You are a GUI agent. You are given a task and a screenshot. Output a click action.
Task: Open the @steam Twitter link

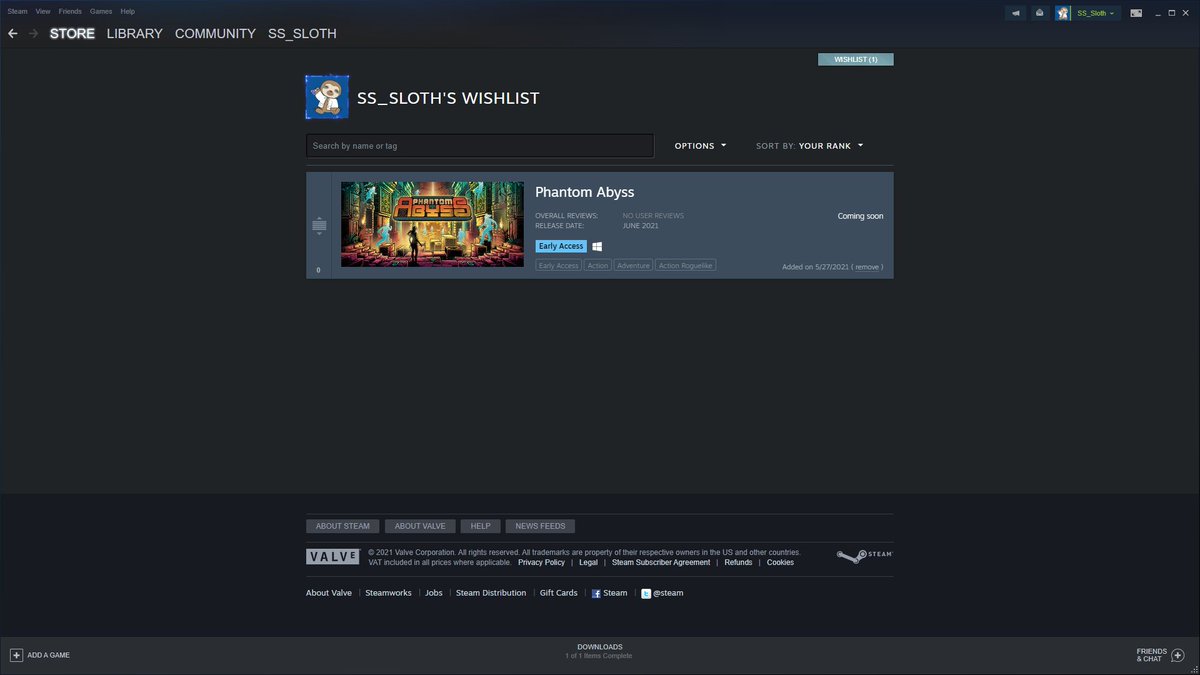[668, 593]
